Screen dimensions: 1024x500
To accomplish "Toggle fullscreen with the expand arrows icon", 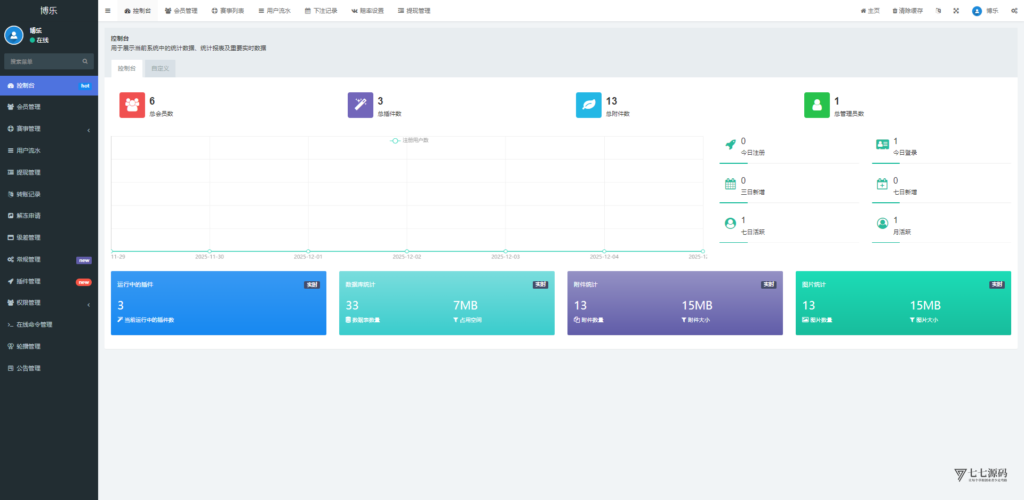I will (x=956, y=11).
